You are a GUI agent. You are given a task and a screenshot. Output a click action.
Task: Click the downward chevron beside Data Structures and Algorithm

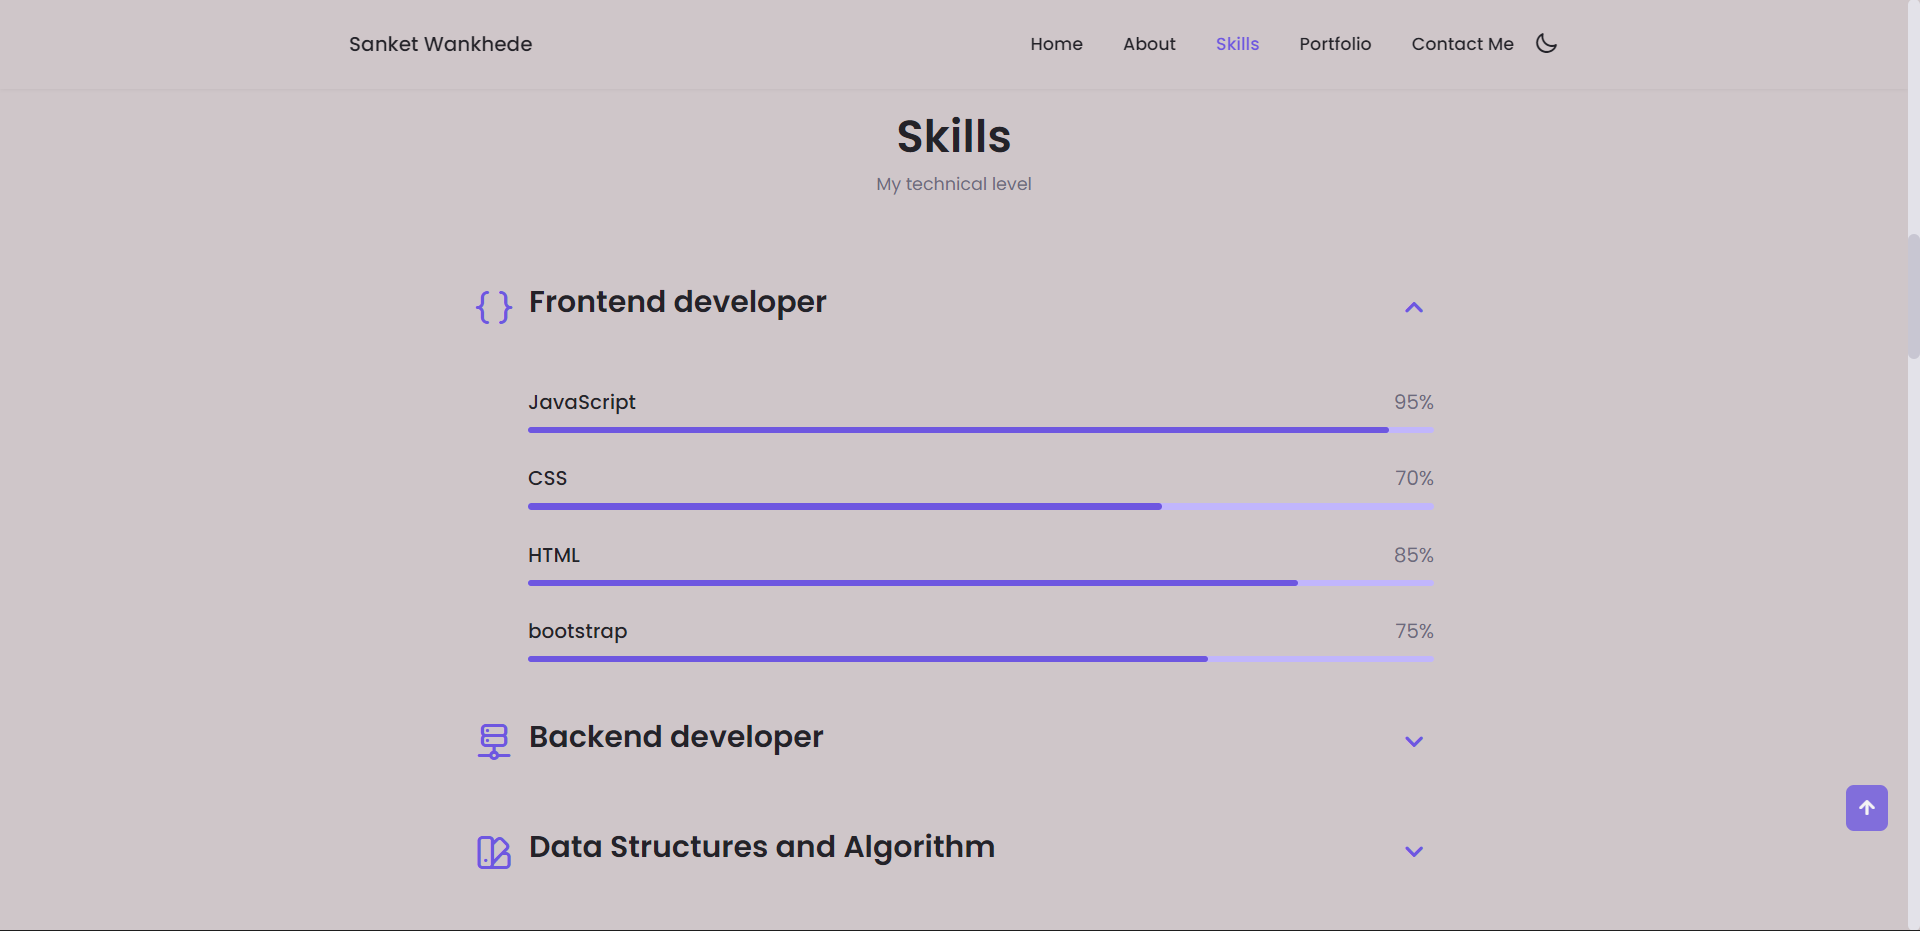pos(1413,852)
